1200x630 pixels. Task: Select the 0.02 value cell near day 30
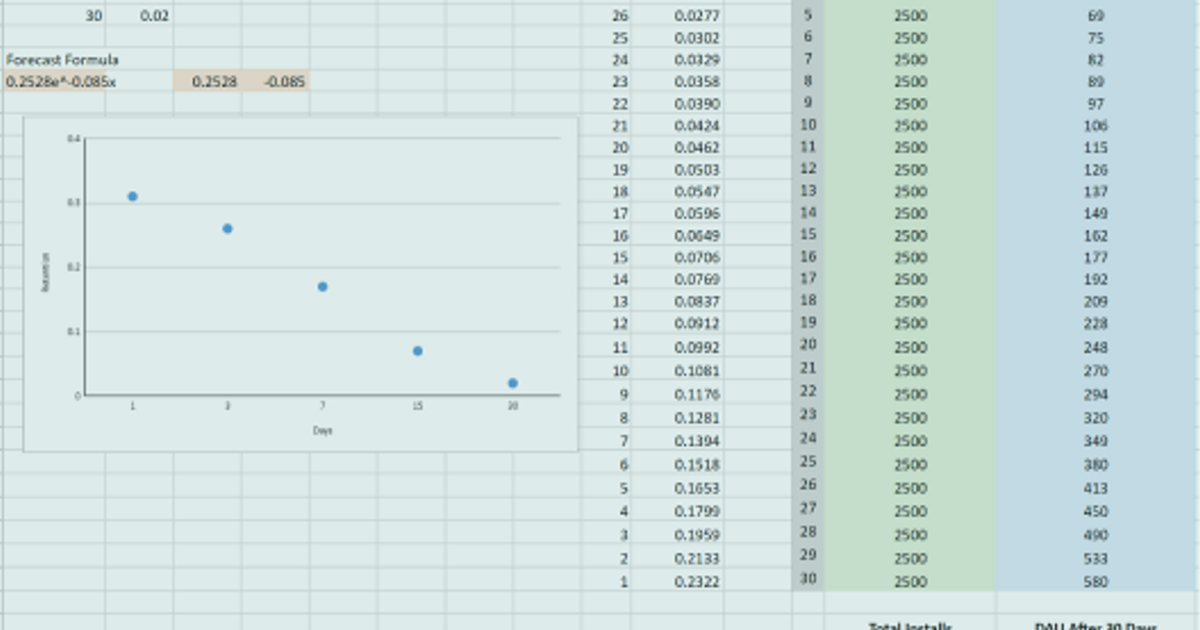pyautogui.click(x=156, y=14)
